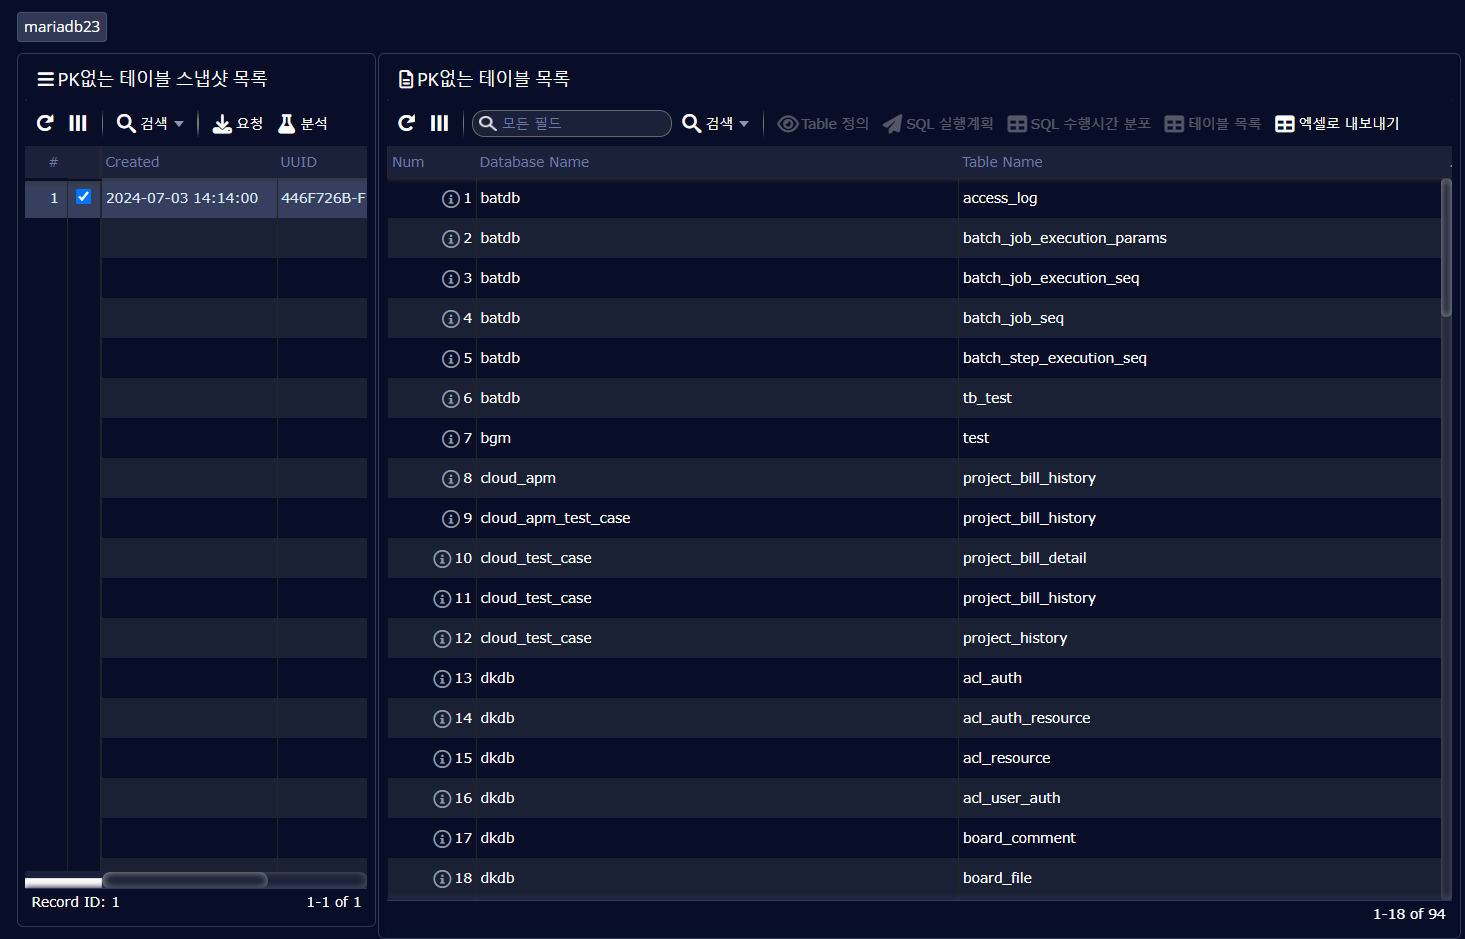Export table list with 엑셀로 내보내기
This screenshot has height=939, width=1465.
click(1337, 123)
